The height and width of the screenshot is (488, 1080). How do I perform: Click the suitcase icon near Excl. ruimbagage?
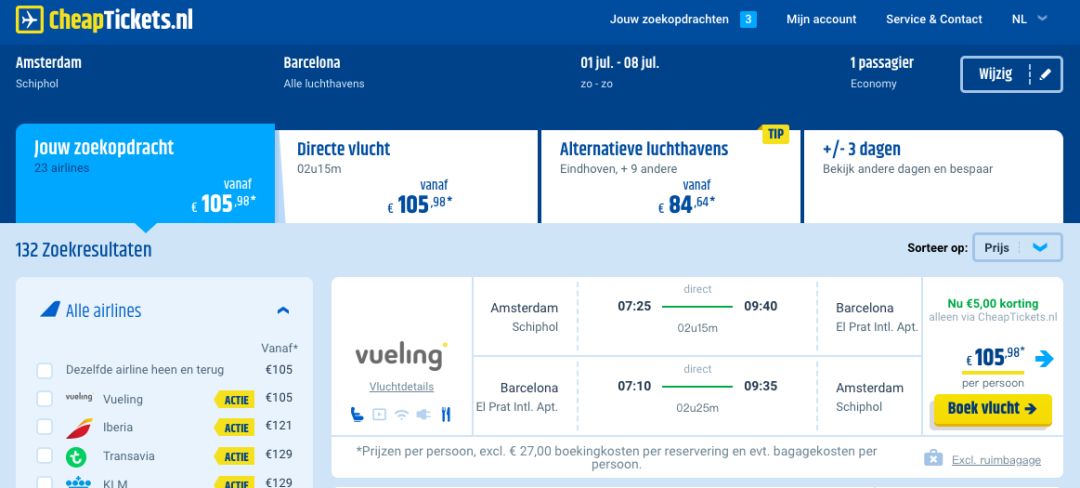(933, 459)
